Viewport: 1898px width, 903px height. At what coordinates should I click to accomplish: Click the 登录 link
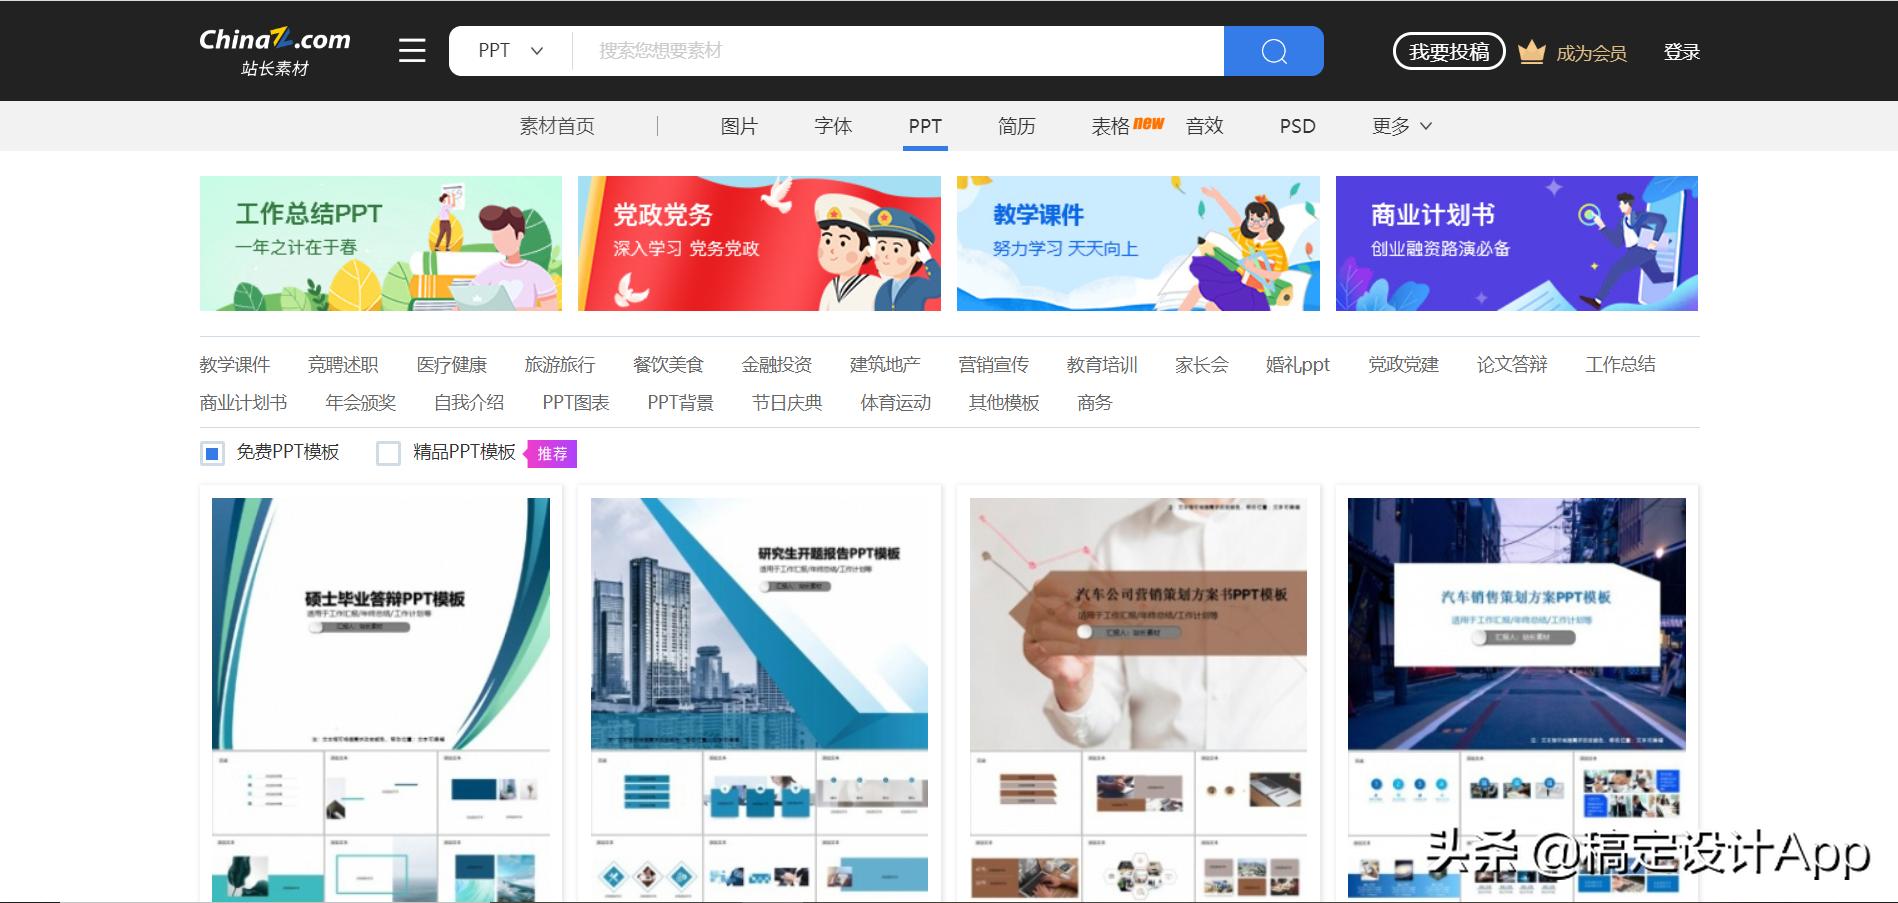1681,50
